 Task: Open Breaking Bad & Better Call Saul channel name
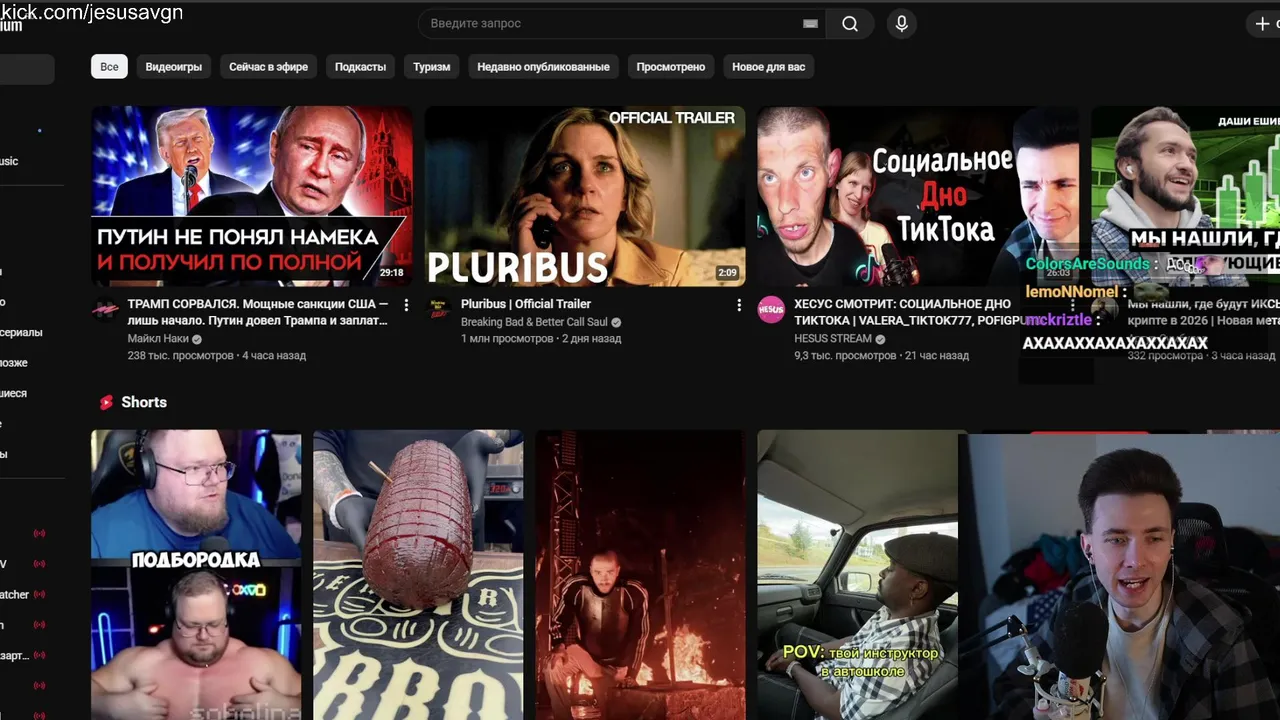pos(534,323)
